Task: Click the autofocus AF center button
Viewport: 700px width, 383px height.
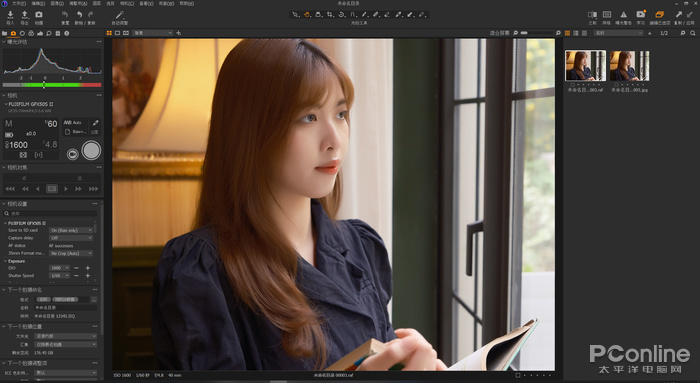Action: point(52,189)
